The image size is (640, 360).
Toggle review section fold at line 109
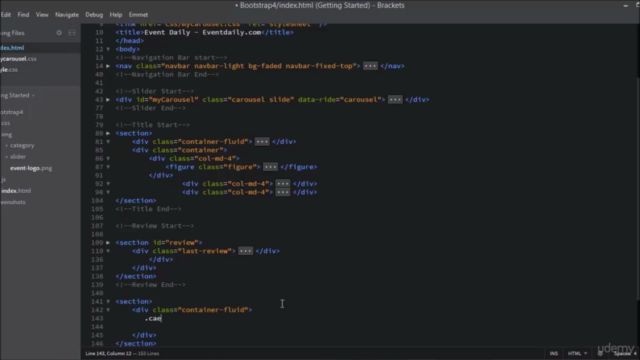[x=108, y=242]
